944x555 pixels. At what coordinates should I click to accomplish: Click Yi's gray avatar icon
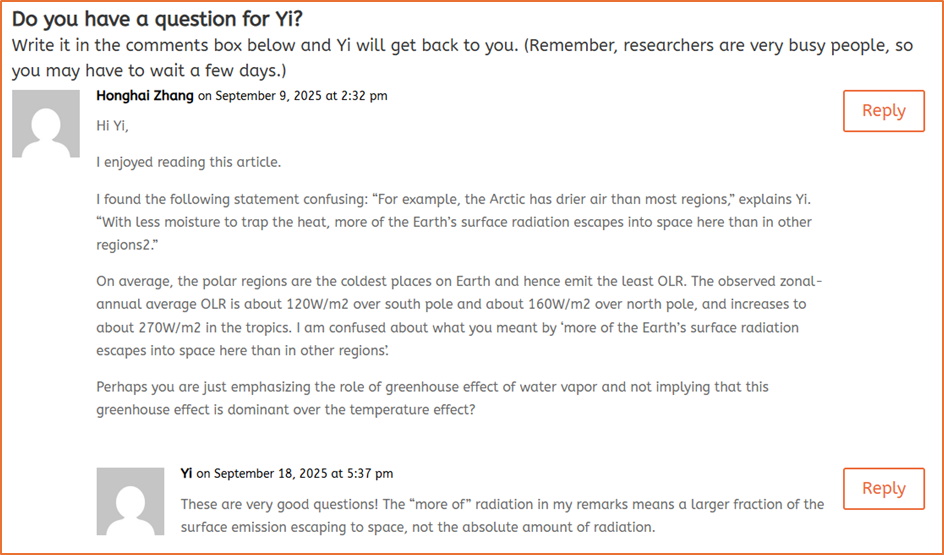tap(130, 502)
